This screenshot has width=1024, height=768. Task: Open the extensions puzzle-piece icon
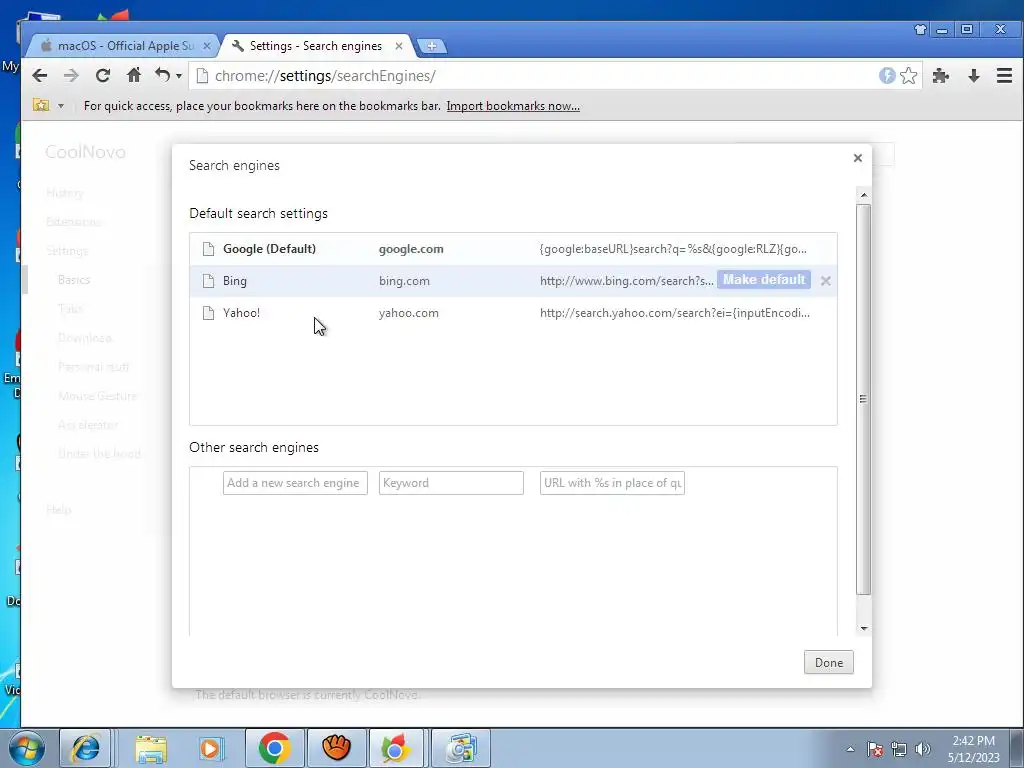coord(940,76)
